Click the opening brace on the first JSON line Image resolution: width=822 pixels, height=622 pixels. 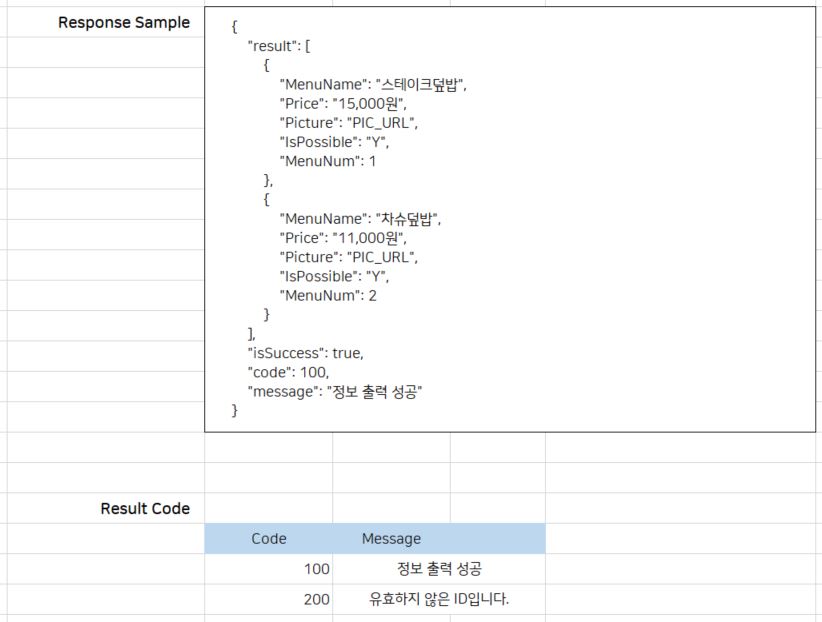(235, 27)
